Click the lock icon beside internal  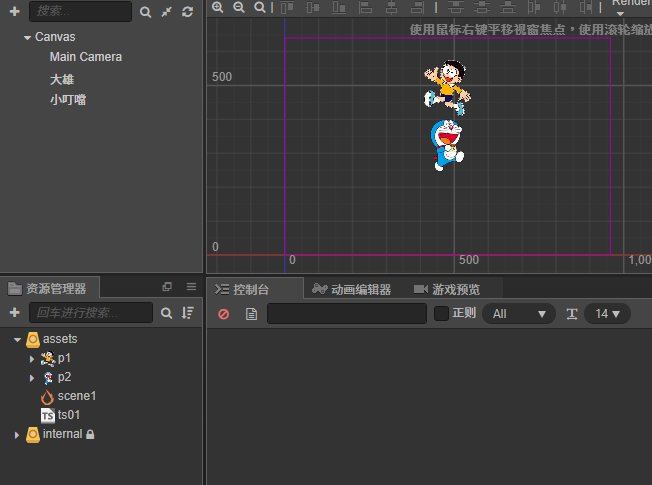(90, 434)
